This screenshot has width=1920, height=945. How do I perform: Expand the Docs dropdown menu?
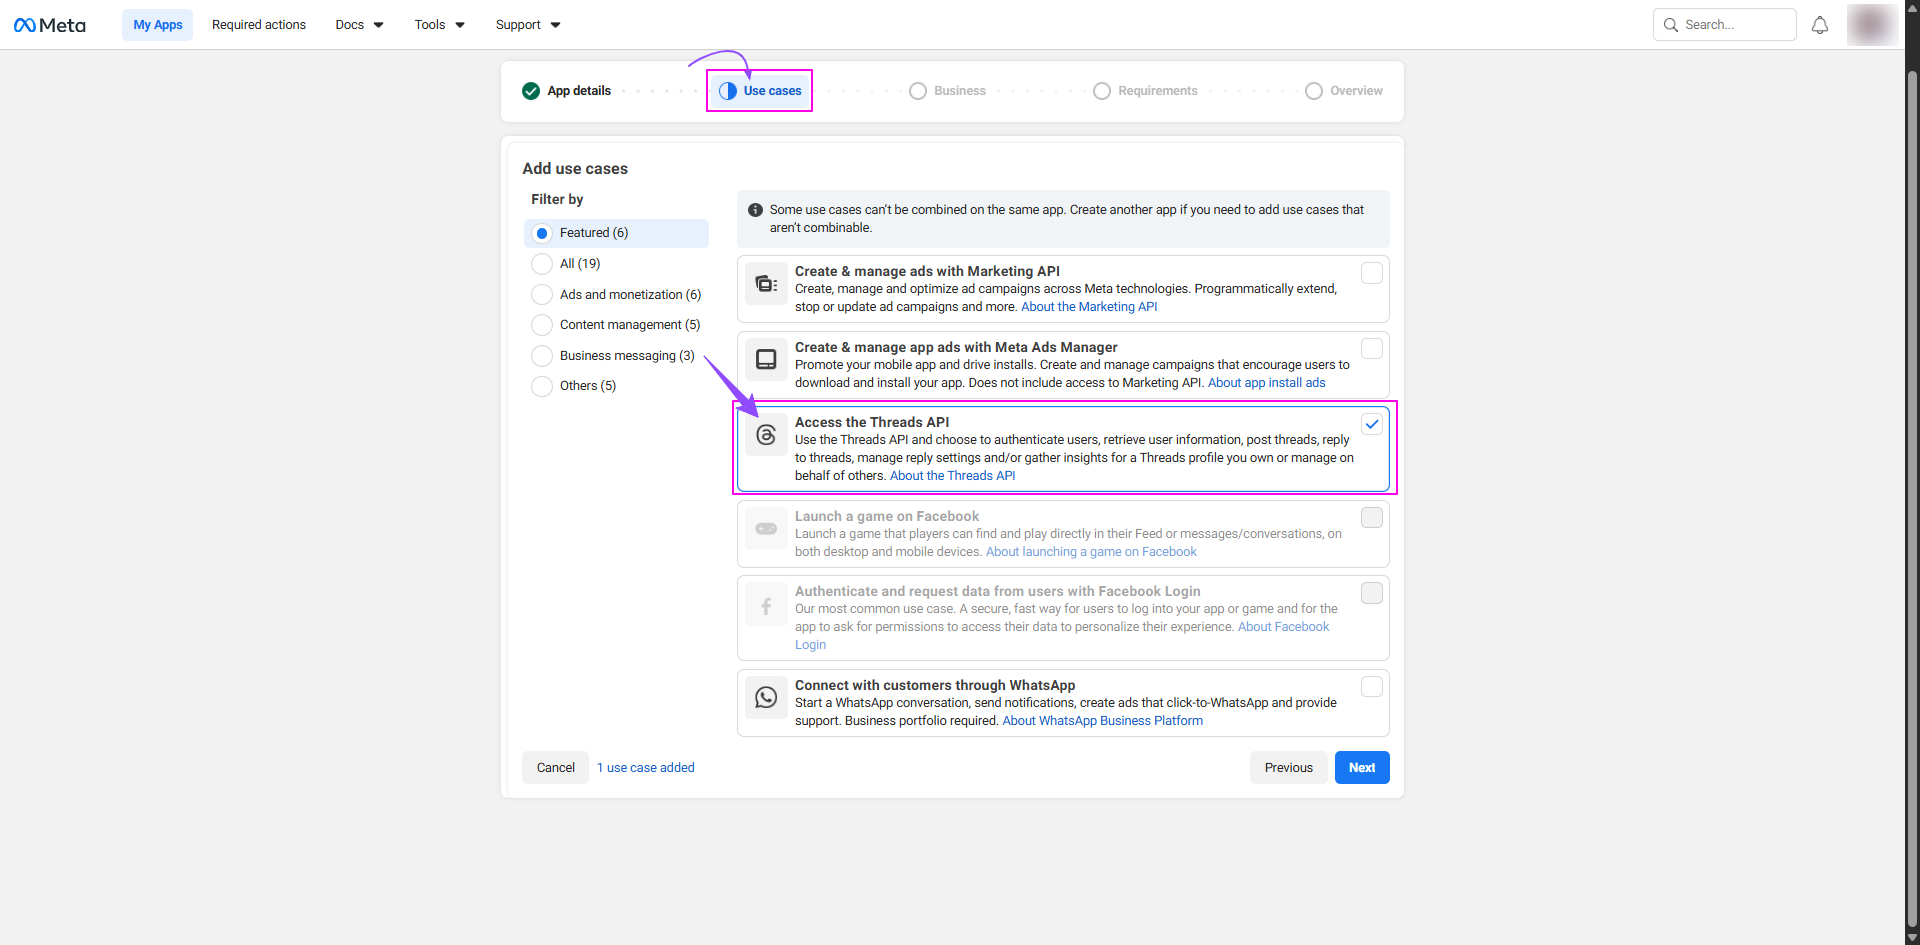tap(359, 25)
